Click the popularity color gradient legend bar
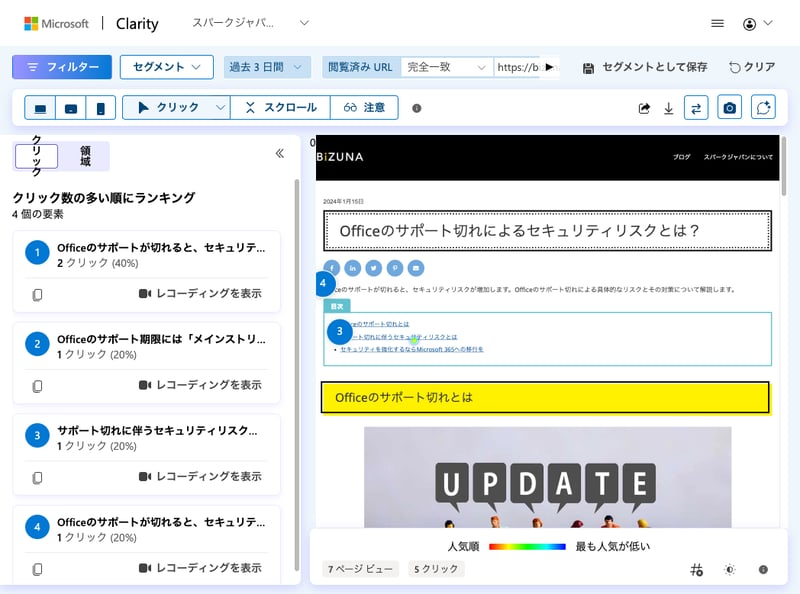This screenshot has height=594, width=800. pos(527,547)
